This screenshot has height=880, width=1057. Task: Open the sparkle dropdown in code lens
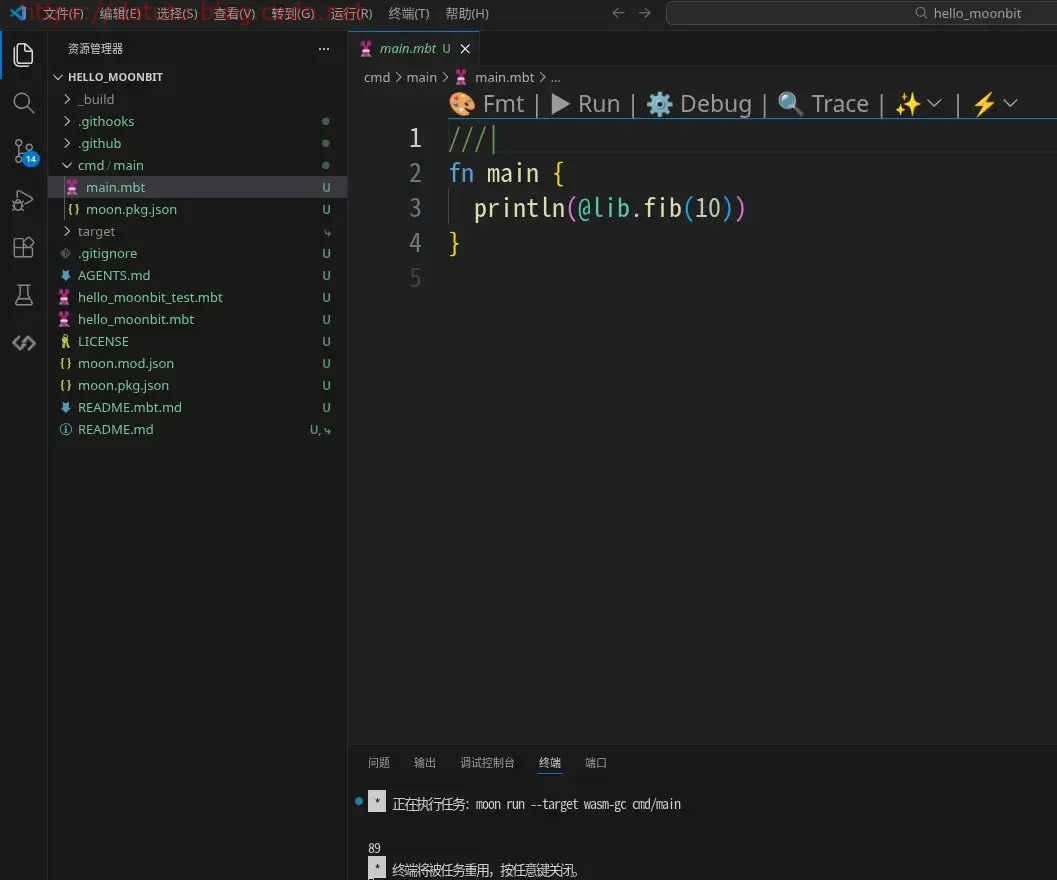918,104
